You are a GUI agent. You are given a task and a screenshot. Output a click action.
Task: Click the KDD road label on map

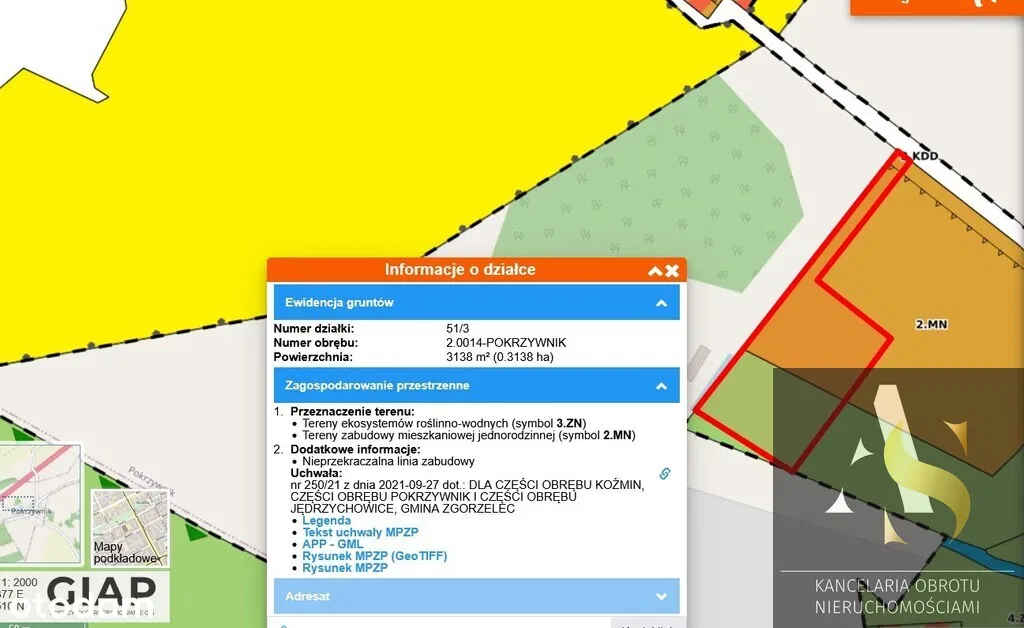click(926, 158)
